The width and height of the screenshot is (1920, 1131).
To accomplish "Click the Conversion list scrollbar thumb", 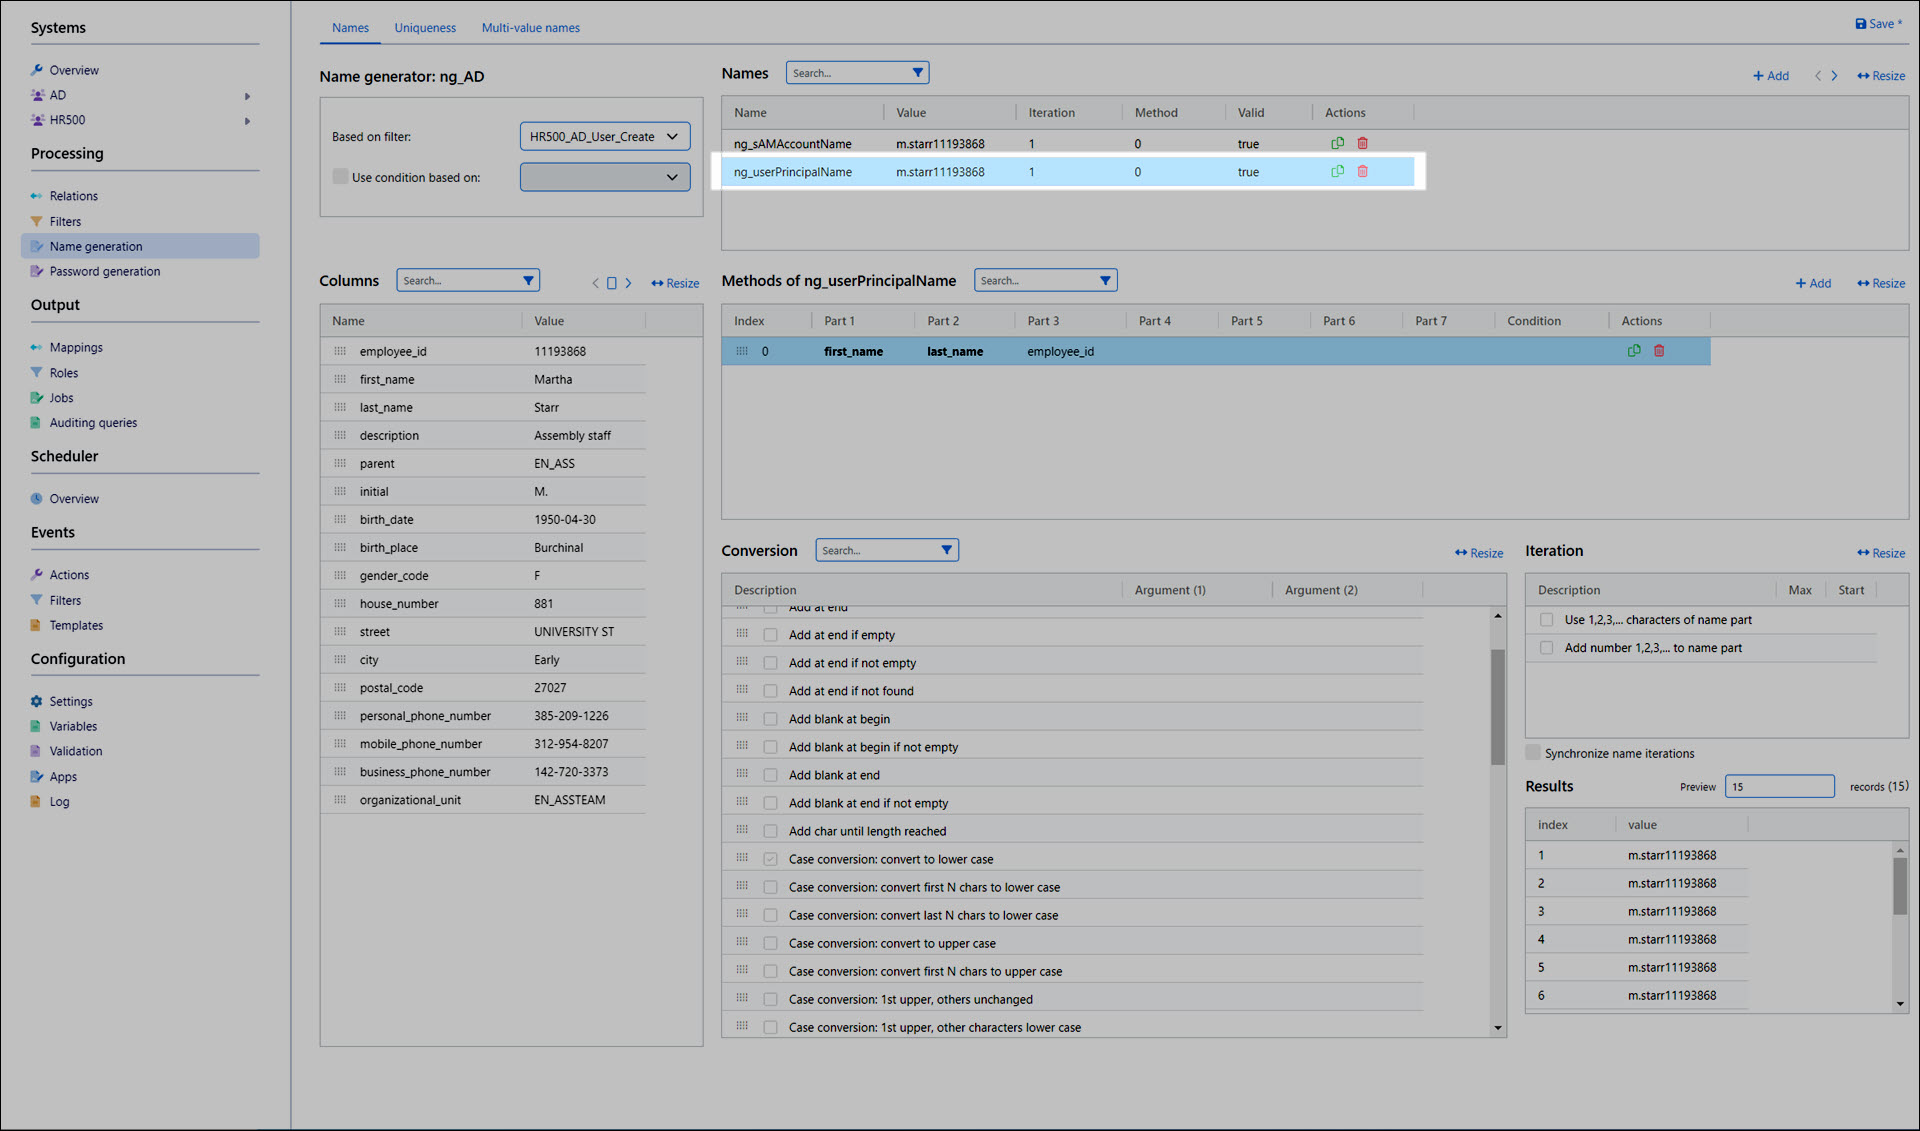I will pyautogui.click(x=1497, y=706).
